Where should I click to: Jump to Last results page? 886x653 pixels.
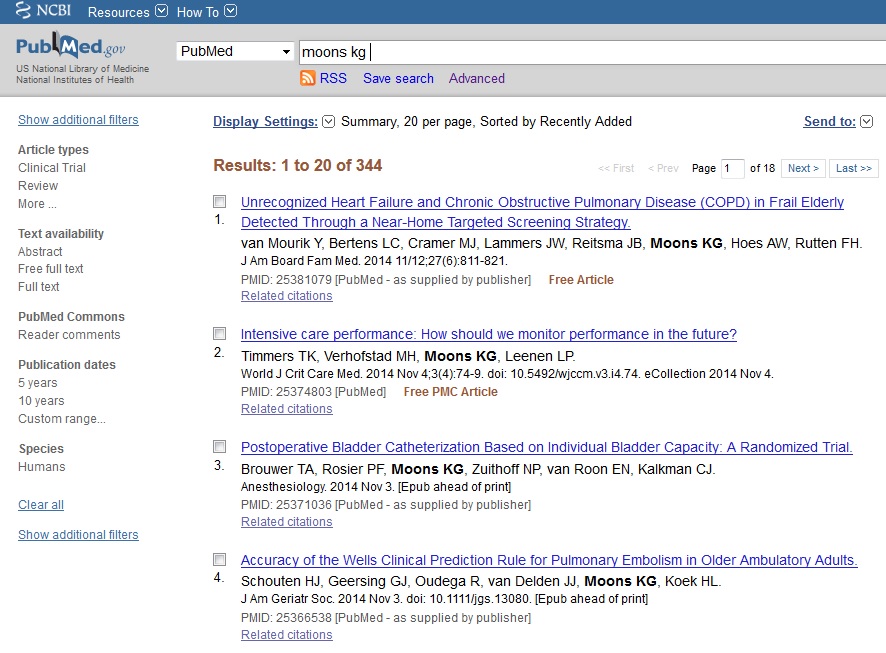click(853, 168)
